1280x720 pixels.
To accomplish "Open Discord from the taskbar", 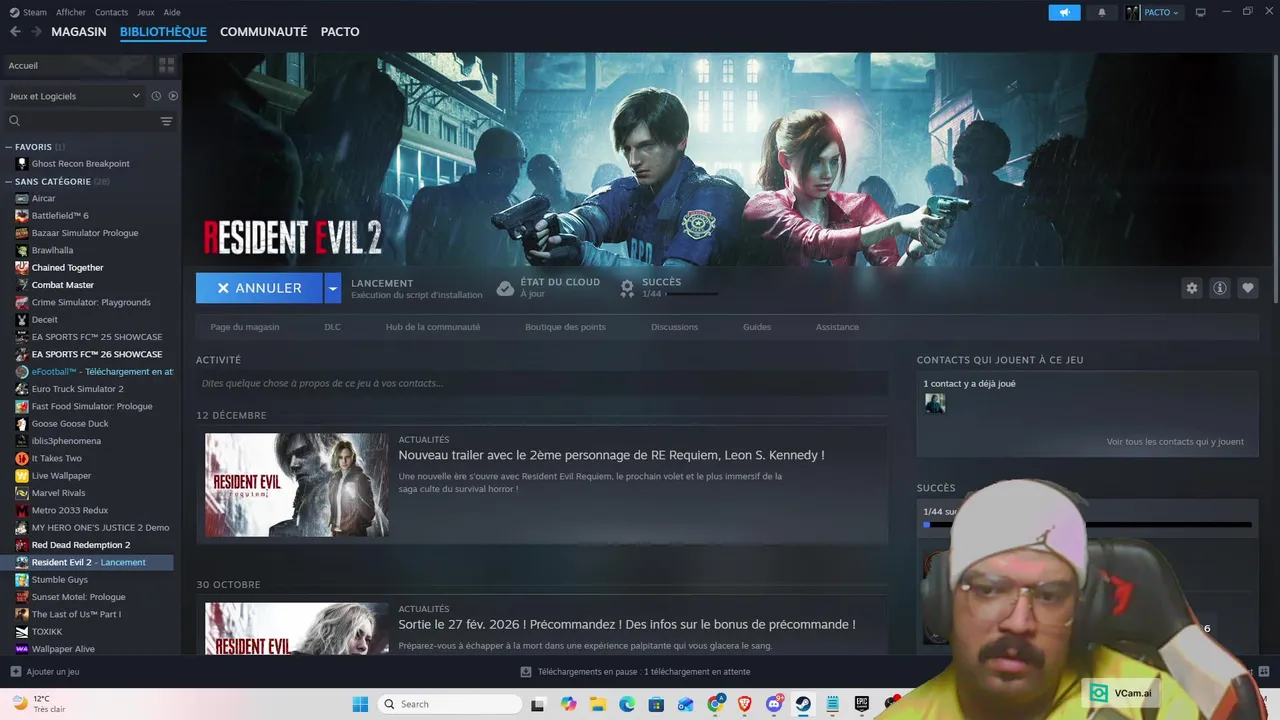I will click(774, 704).
